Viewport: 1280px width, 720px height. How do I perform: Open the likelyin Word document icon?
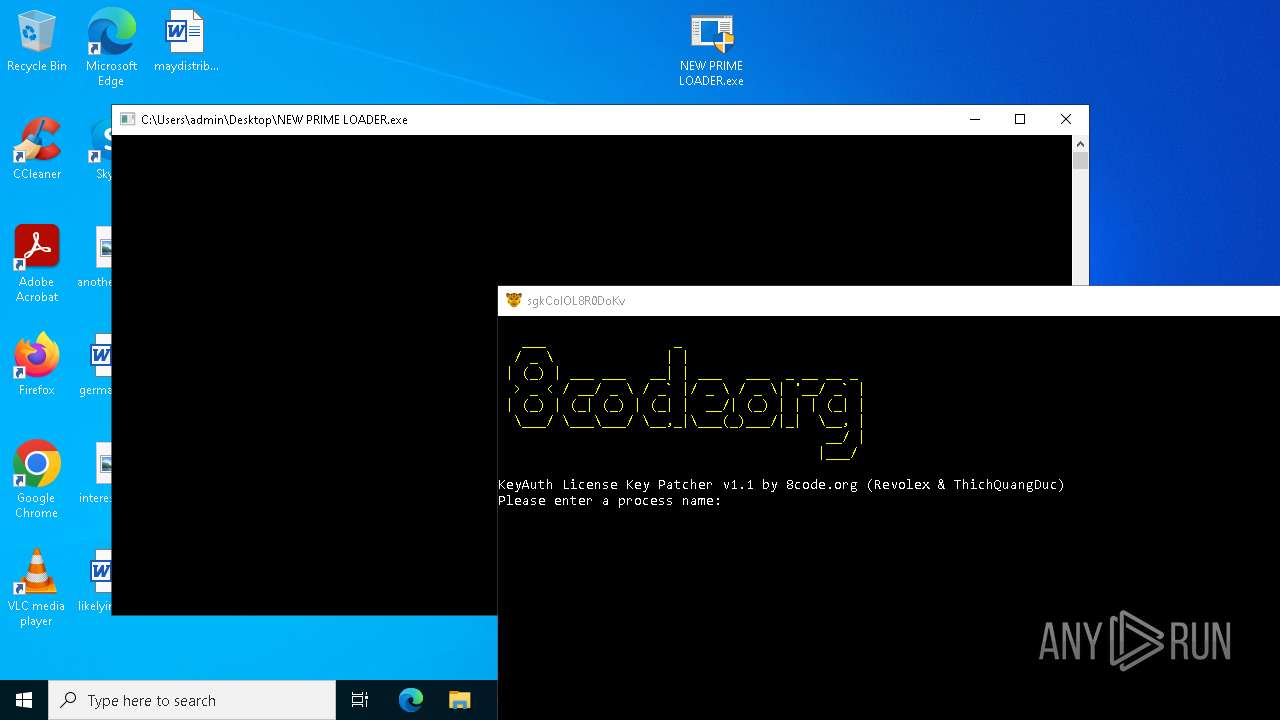point(98,580)
